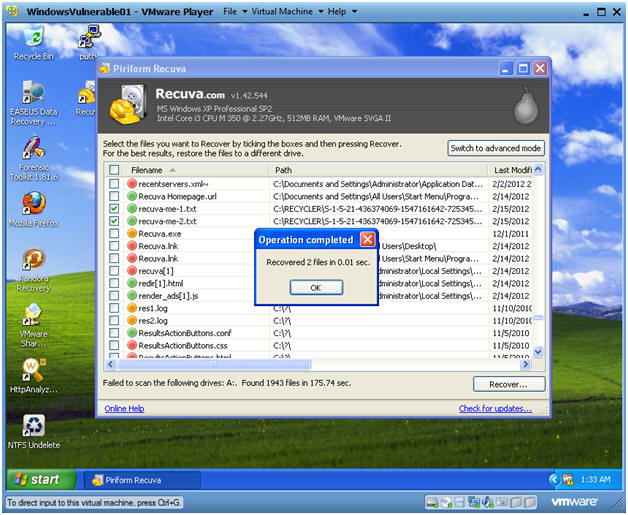Open the putty desktop icon
628x515 pixels.
(x=89, y=43)
